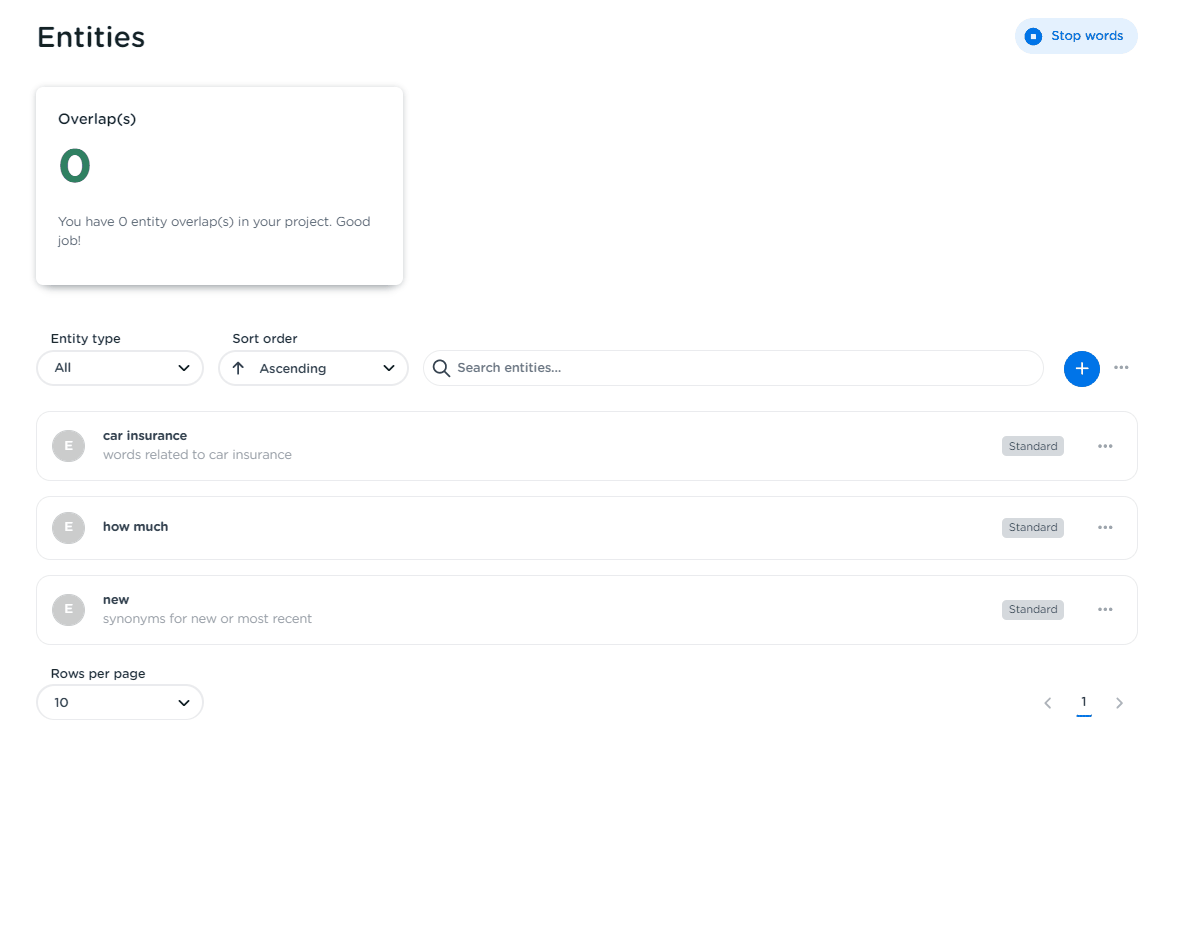
Task: Click the E avatar of new entity
Action: 68,609
